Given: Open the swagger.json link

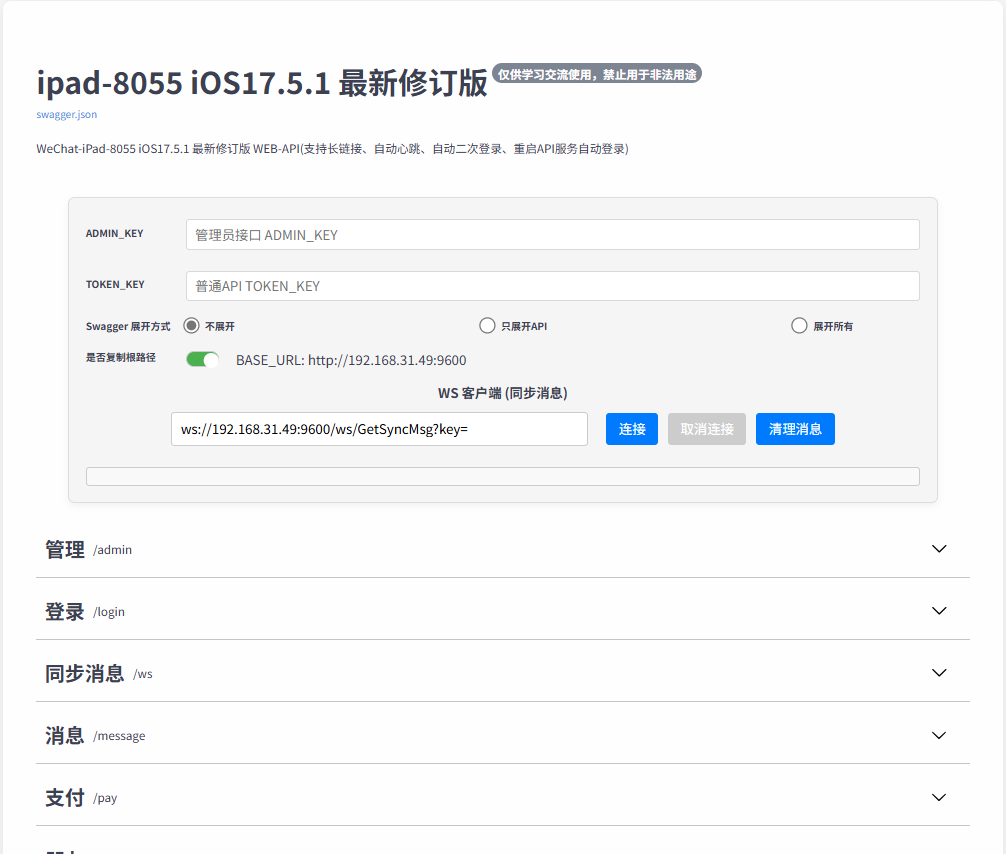Looking at the screenshot, I should point(67,114).
